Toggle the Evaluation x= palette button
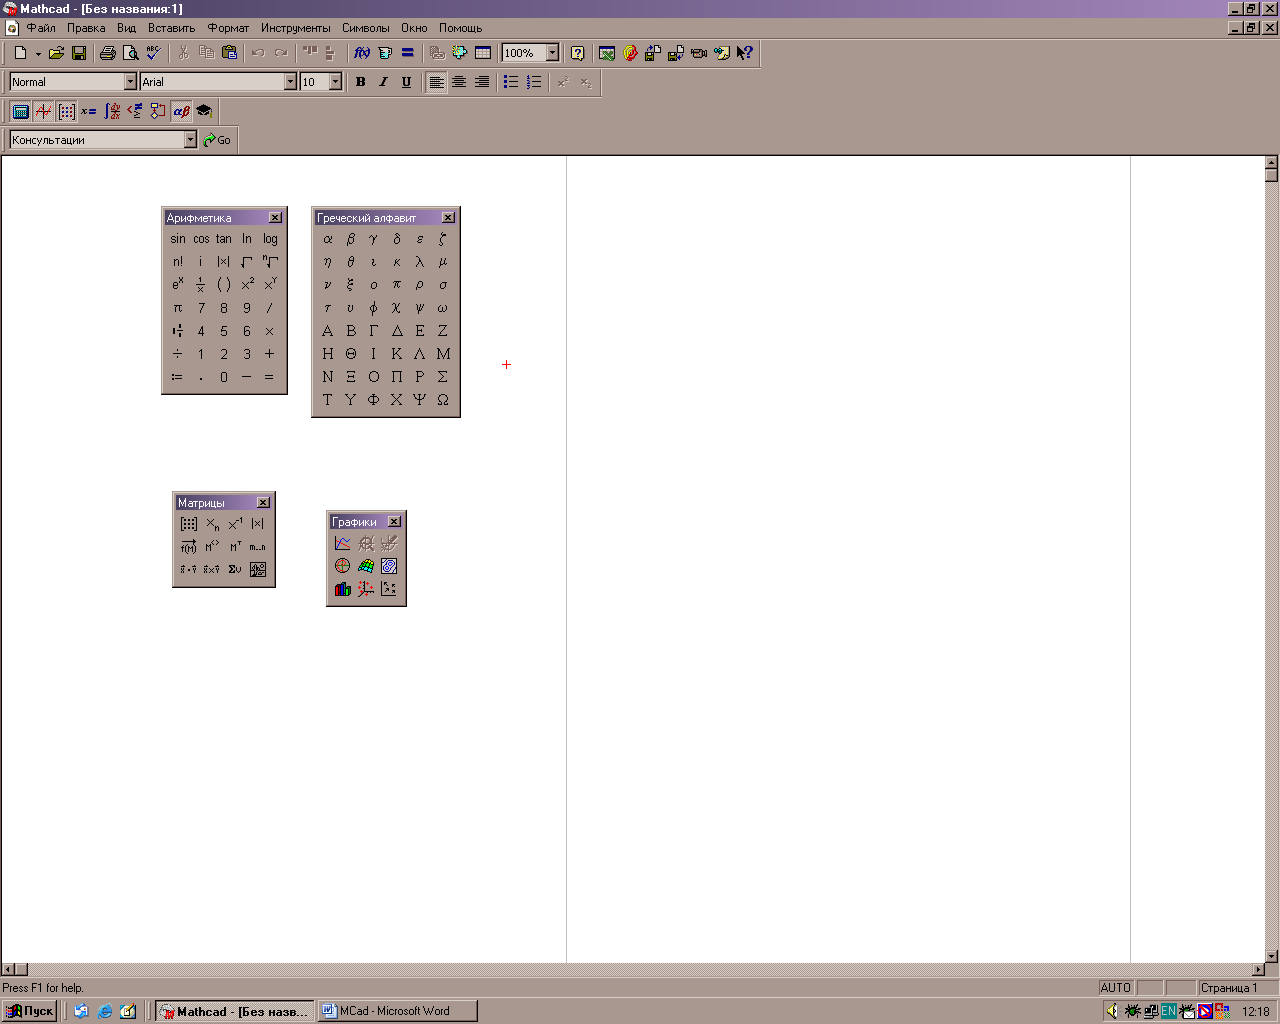 click(89, 111)
